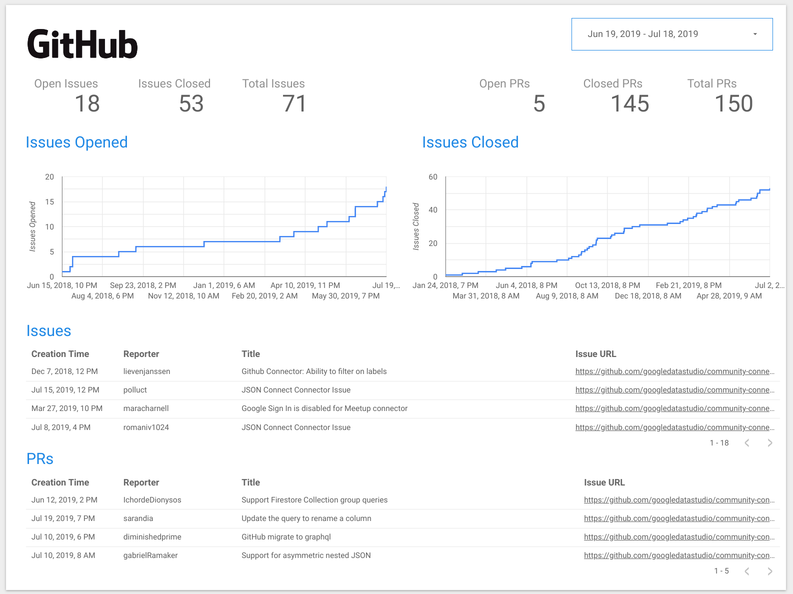The width and height of the screenshot is (793, 594).
Task: Select reporter lievenjanssen in Issues table
Action: [x=147, y=372]
